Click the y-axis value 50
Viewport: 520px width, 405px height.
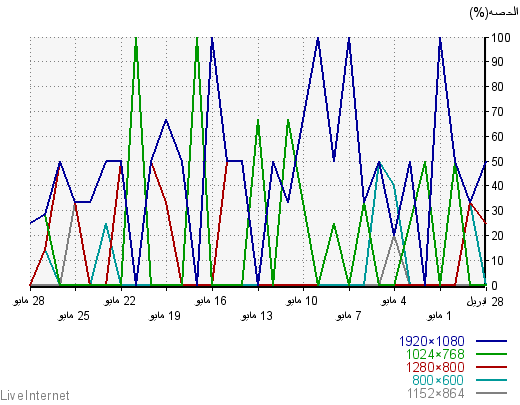coord(497,161)
